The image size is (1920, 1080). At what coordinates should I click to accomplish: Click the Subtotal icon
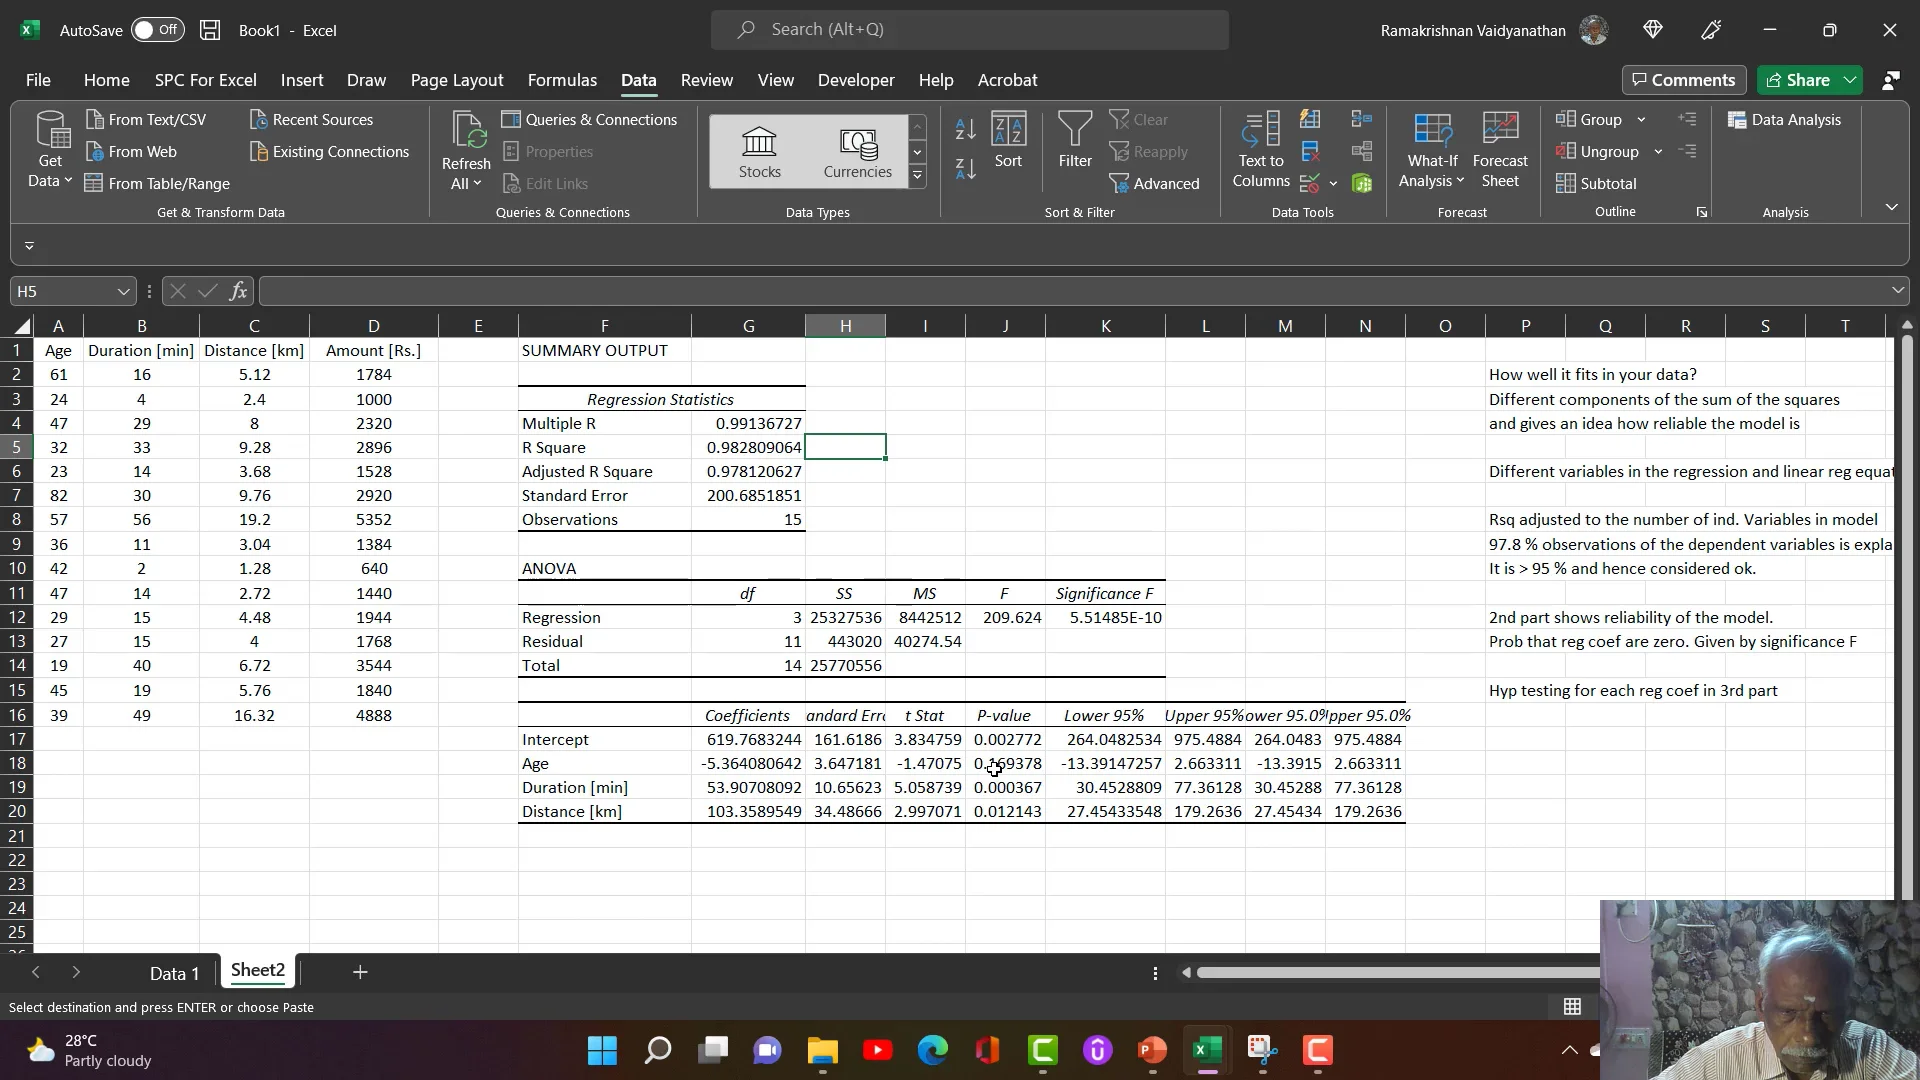tap(1597, 183)
